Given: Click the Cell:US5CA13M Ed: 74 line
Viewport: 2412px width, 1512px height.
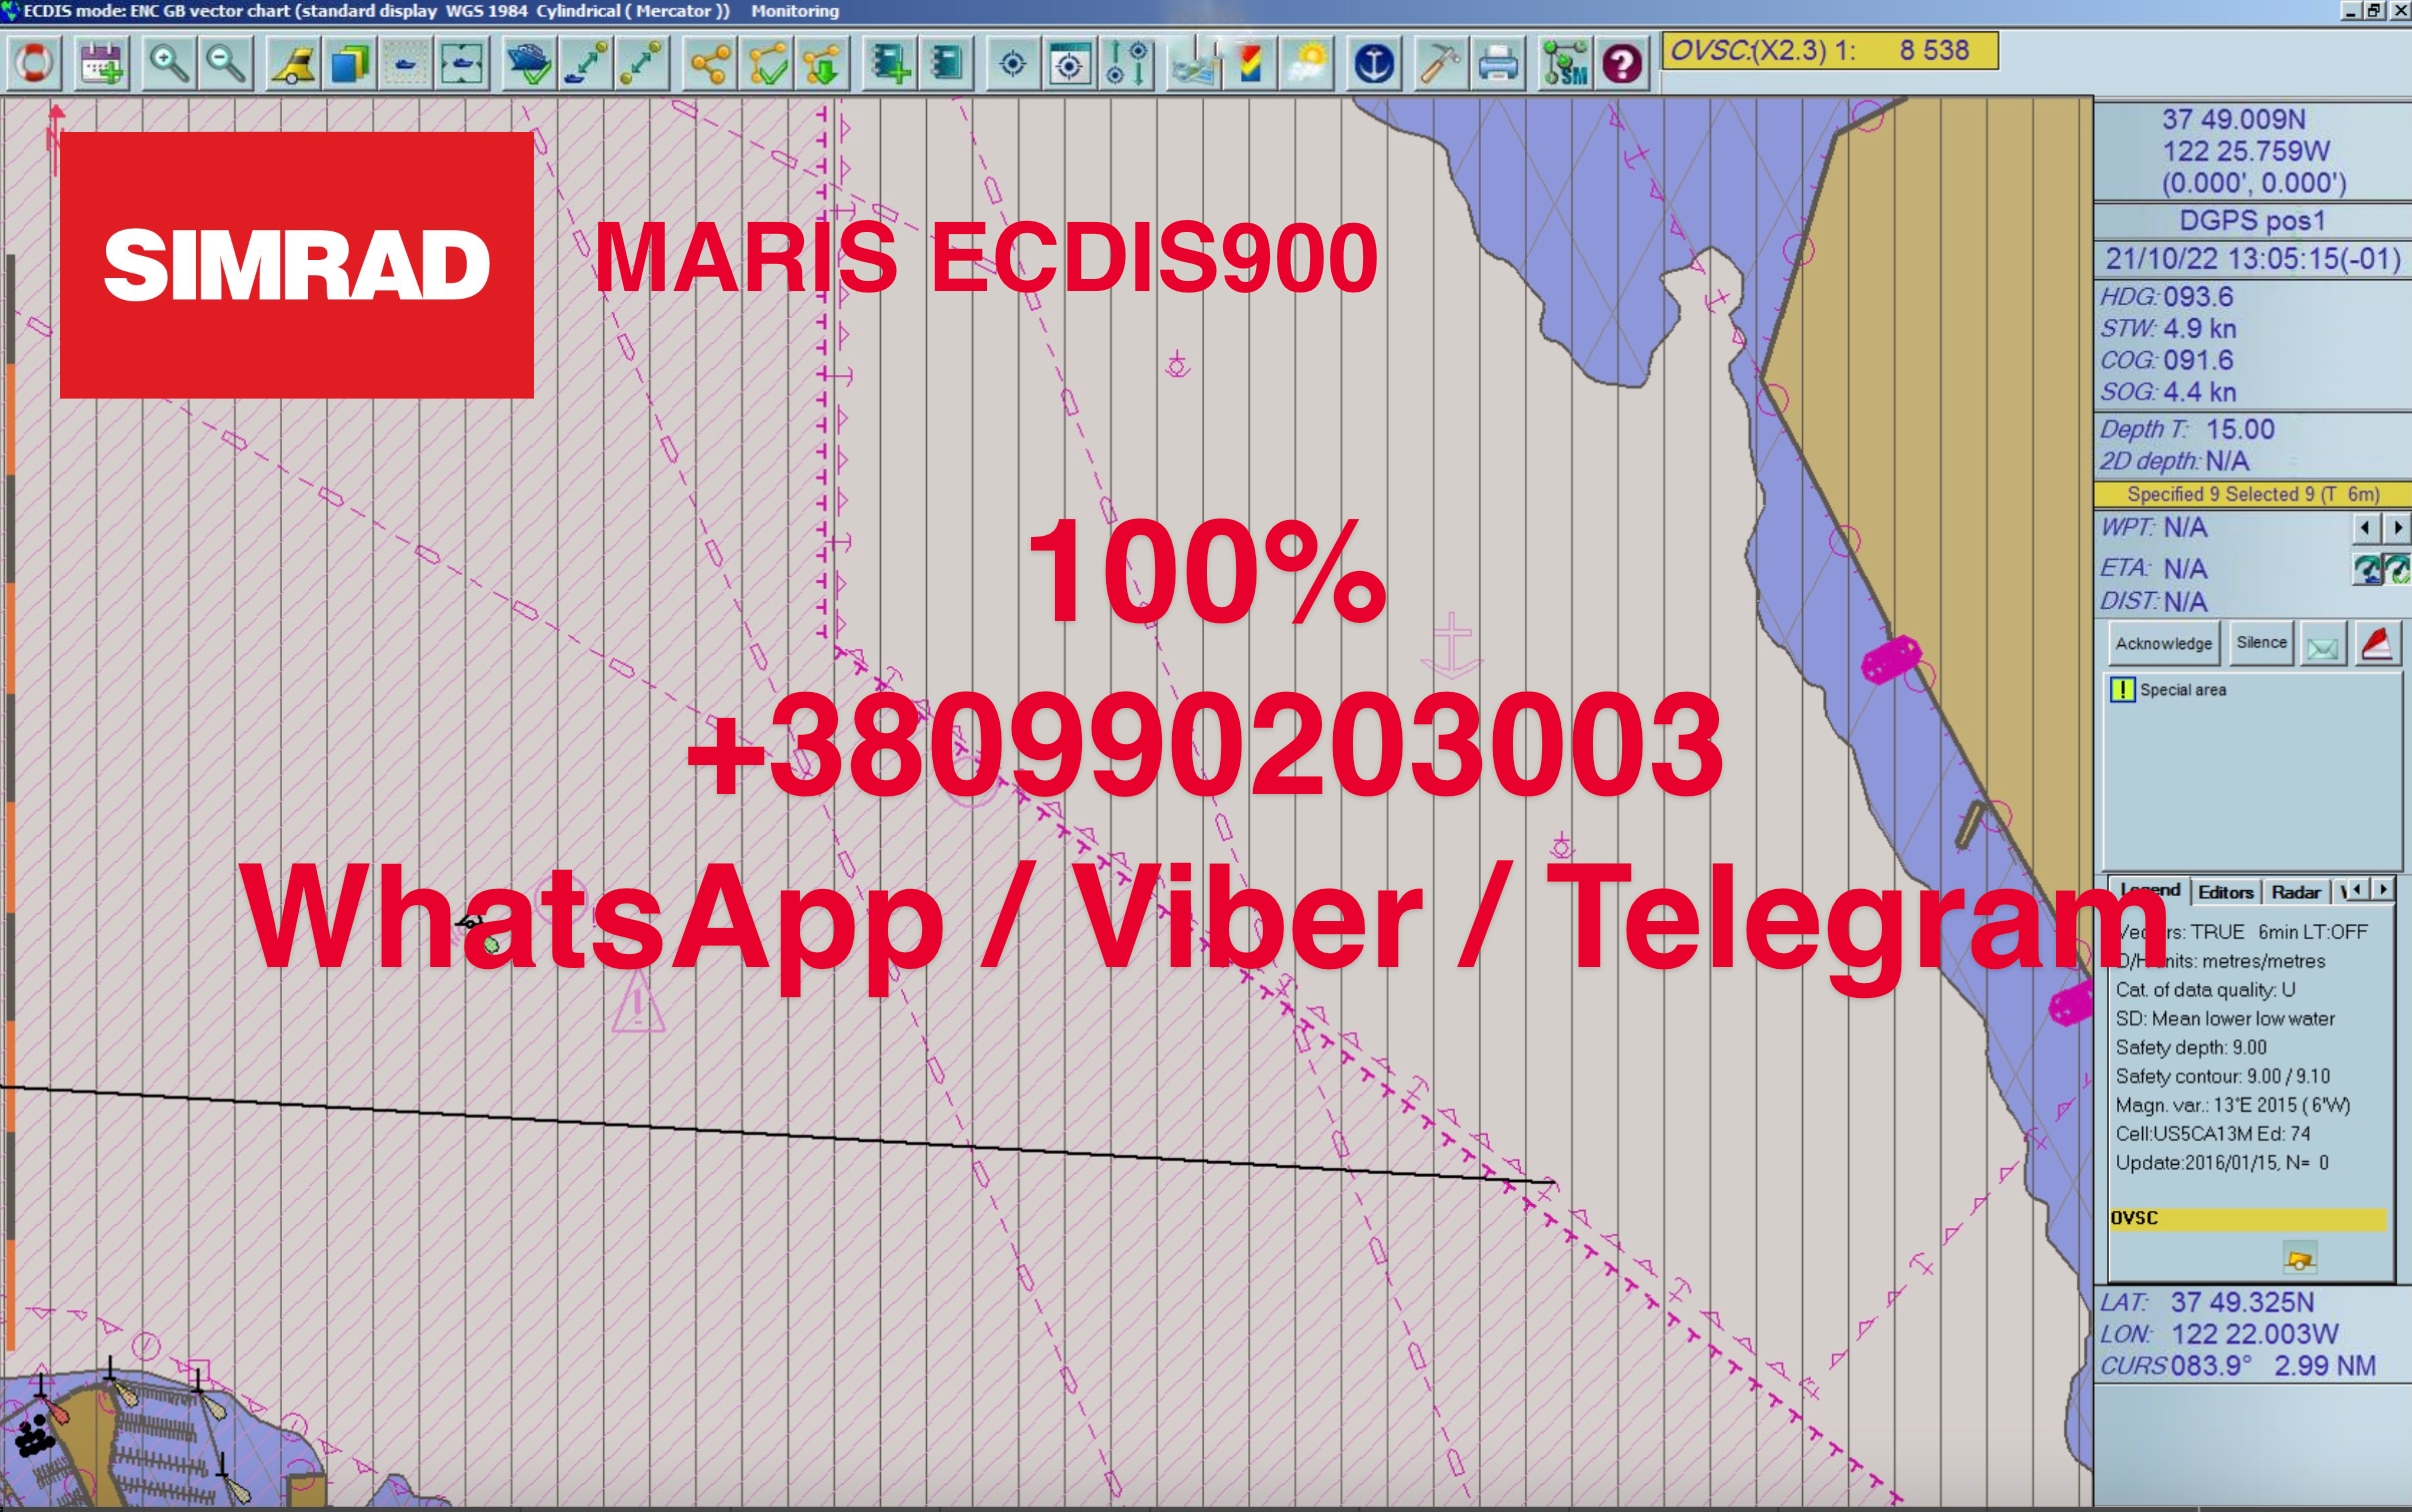Looking at the screenshot, I should pyautogui.click(x=2212, y=1134).
